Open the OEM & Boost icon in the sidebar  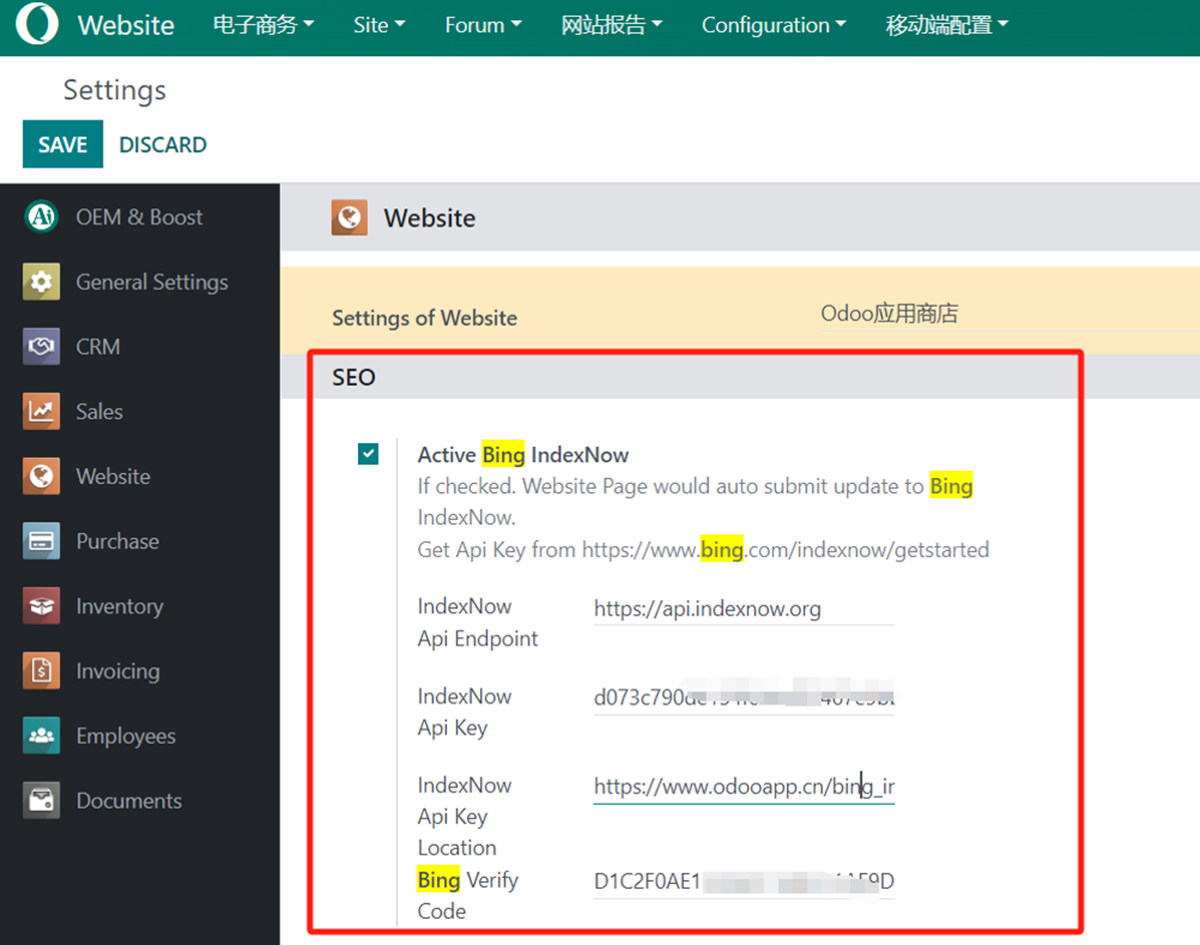click(x=41, y=217)
